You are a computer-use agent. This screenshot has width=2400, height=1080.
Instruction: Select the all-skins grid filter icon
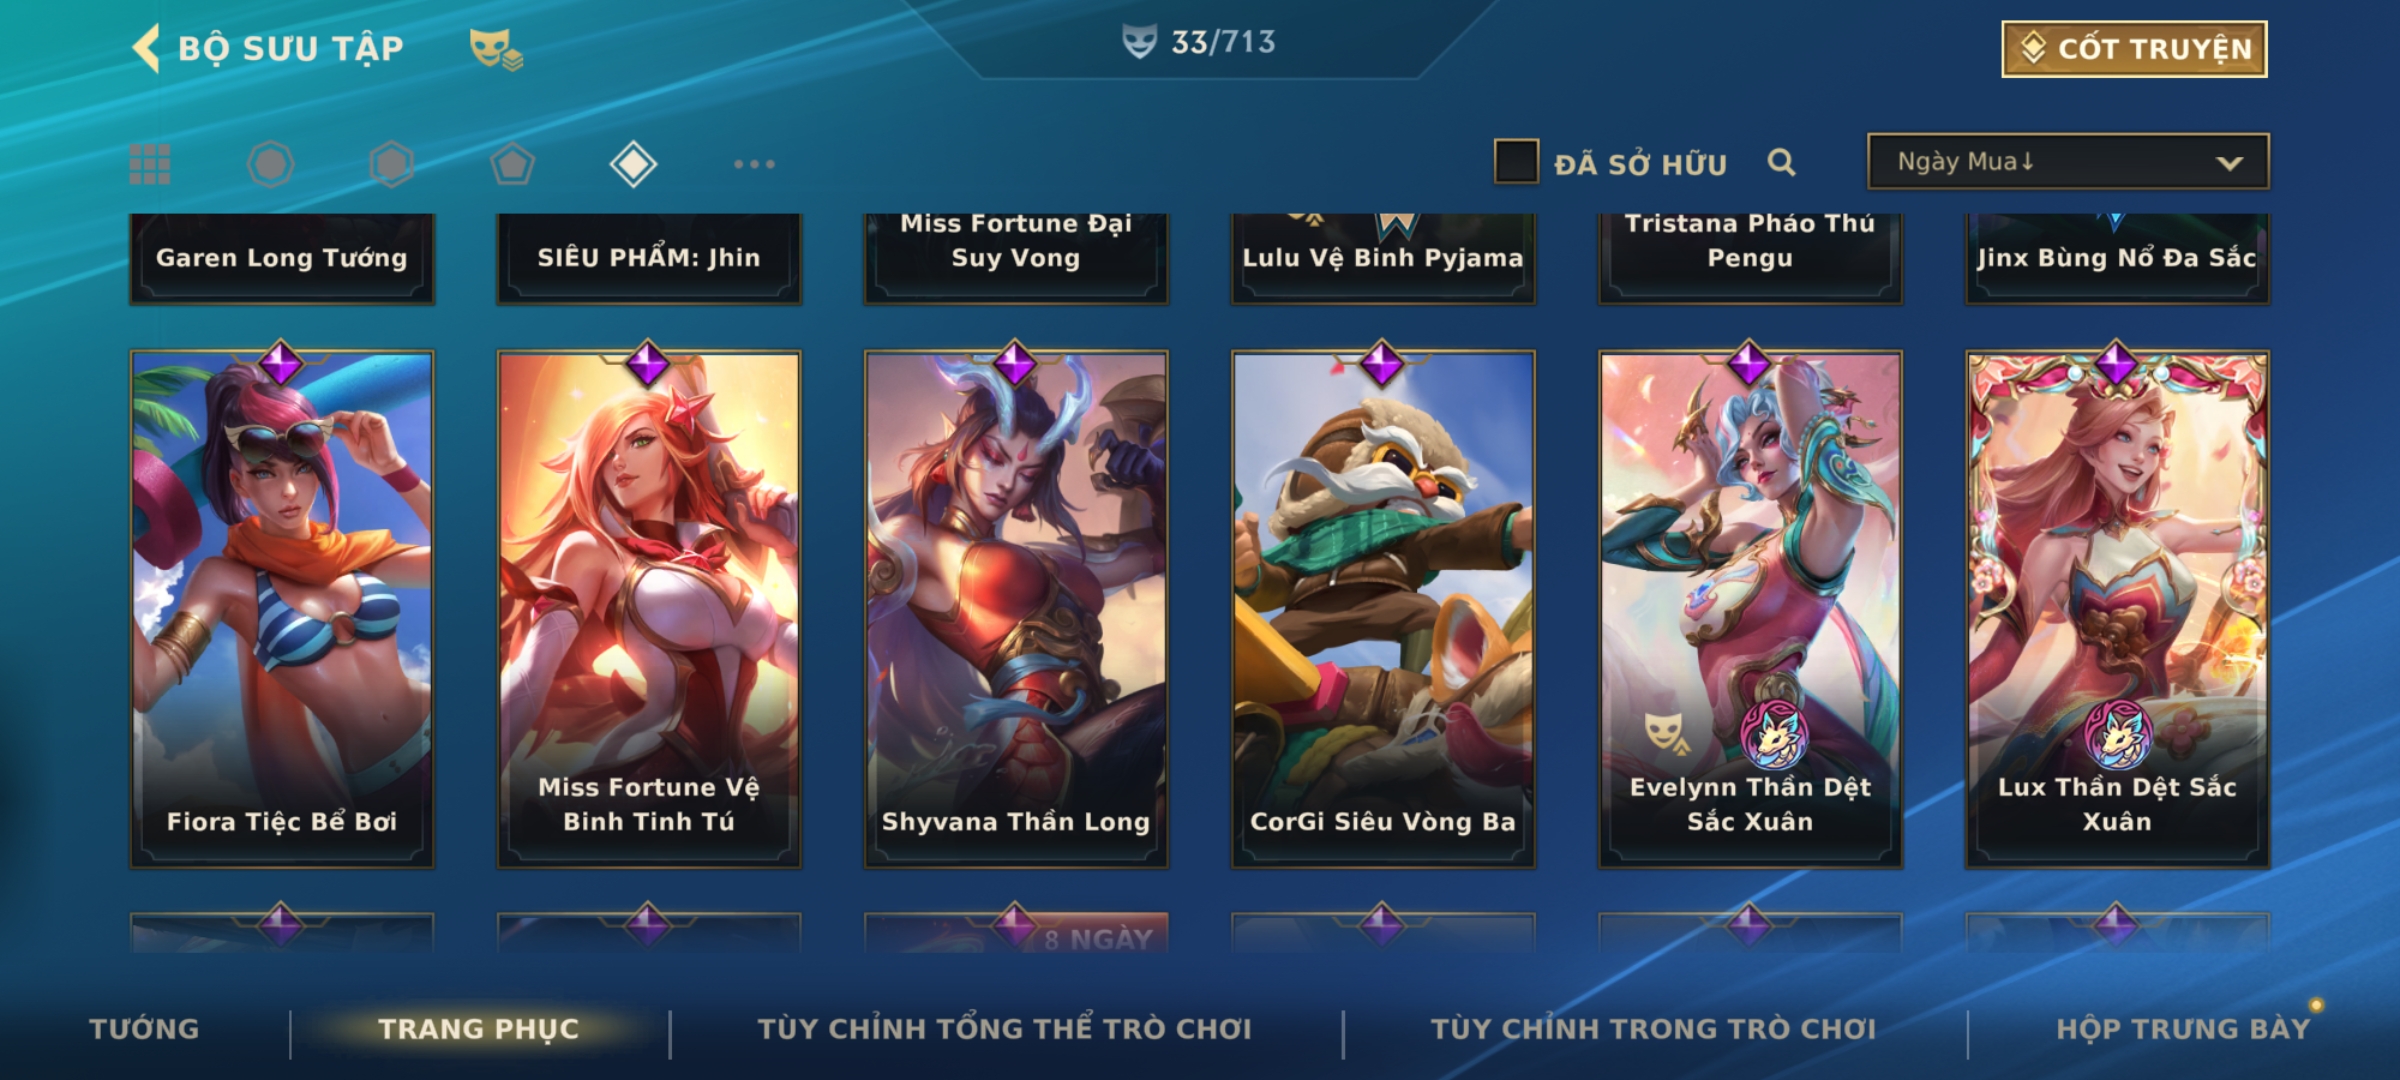150,164
